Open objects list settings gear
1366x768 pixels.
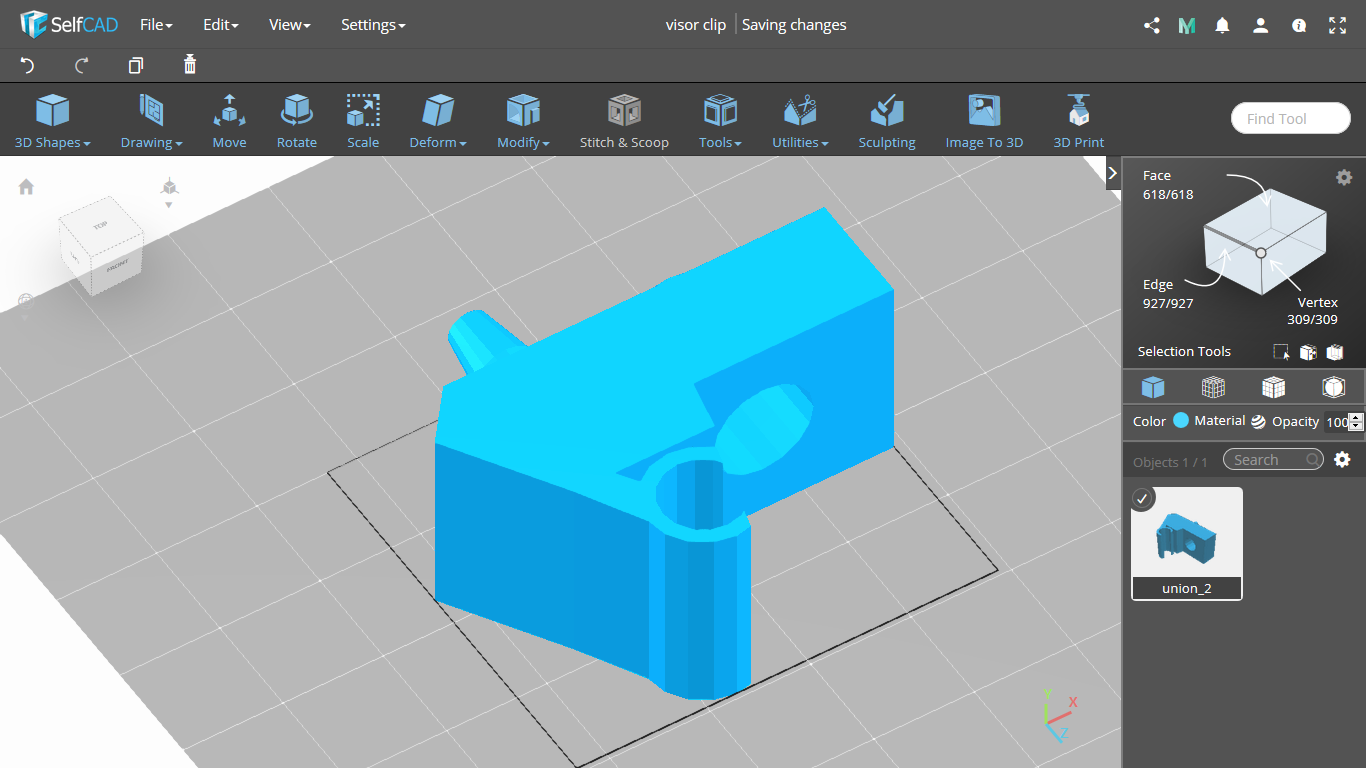point(1342,459)
